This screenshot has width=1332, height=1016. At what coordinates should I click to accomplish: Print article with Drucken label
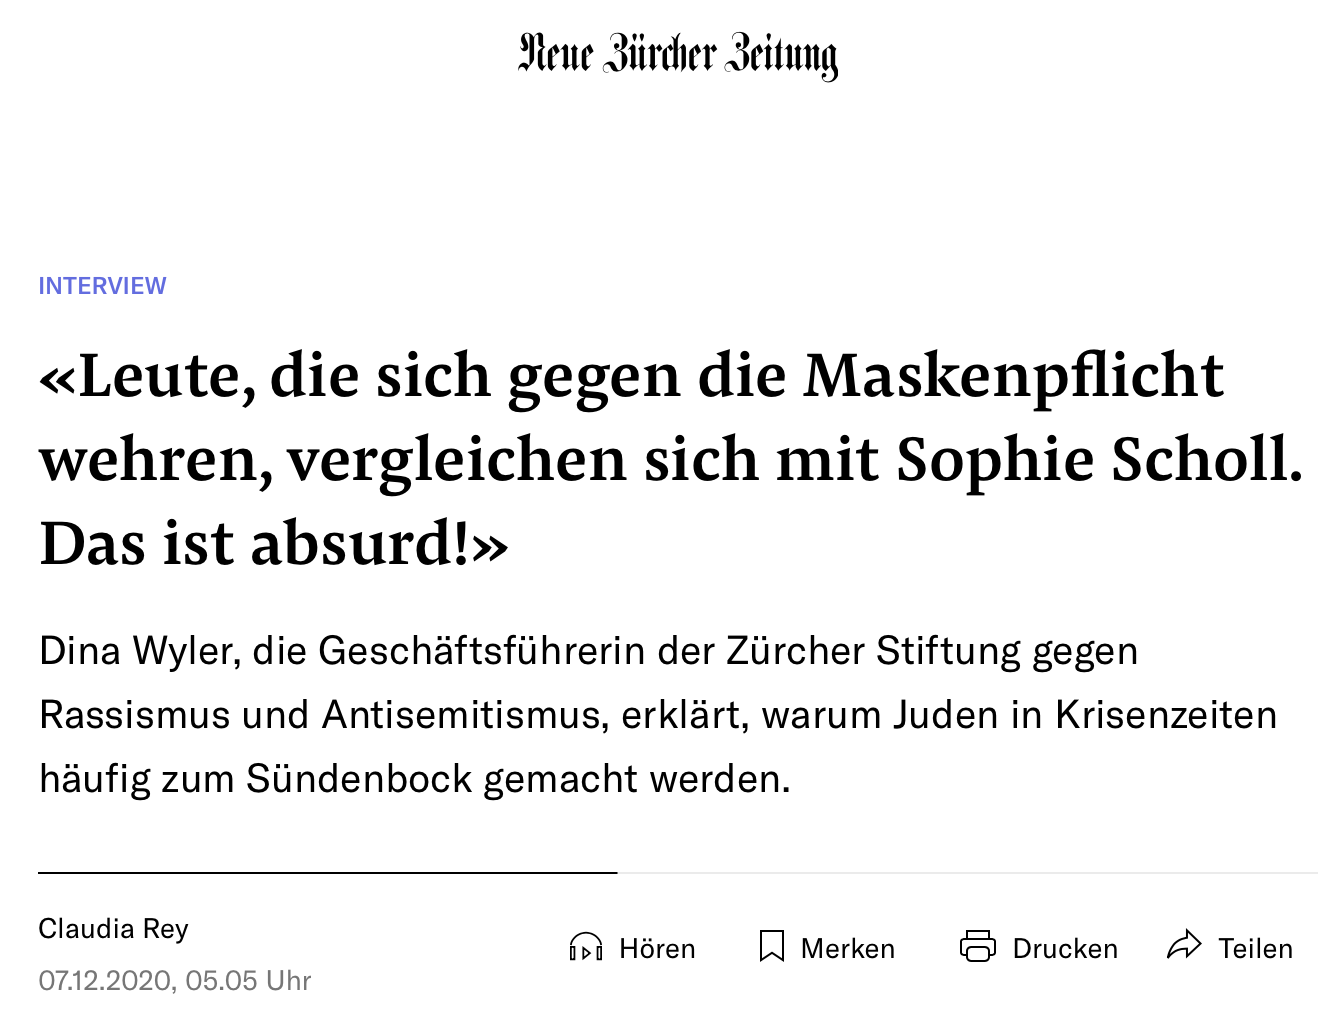pos(1065,948)
